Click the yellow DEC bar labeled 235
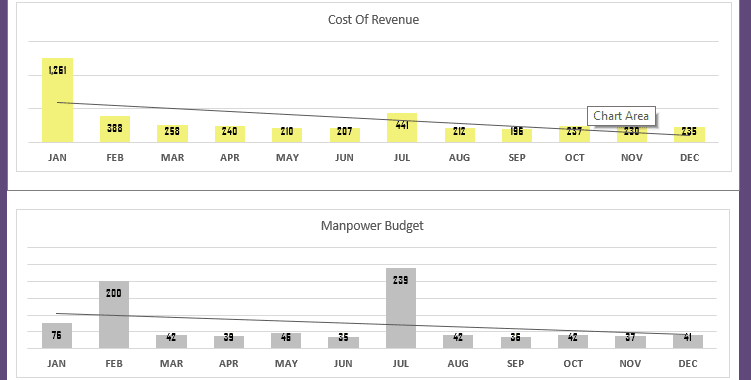751x380 pixels. click(689, 135)
